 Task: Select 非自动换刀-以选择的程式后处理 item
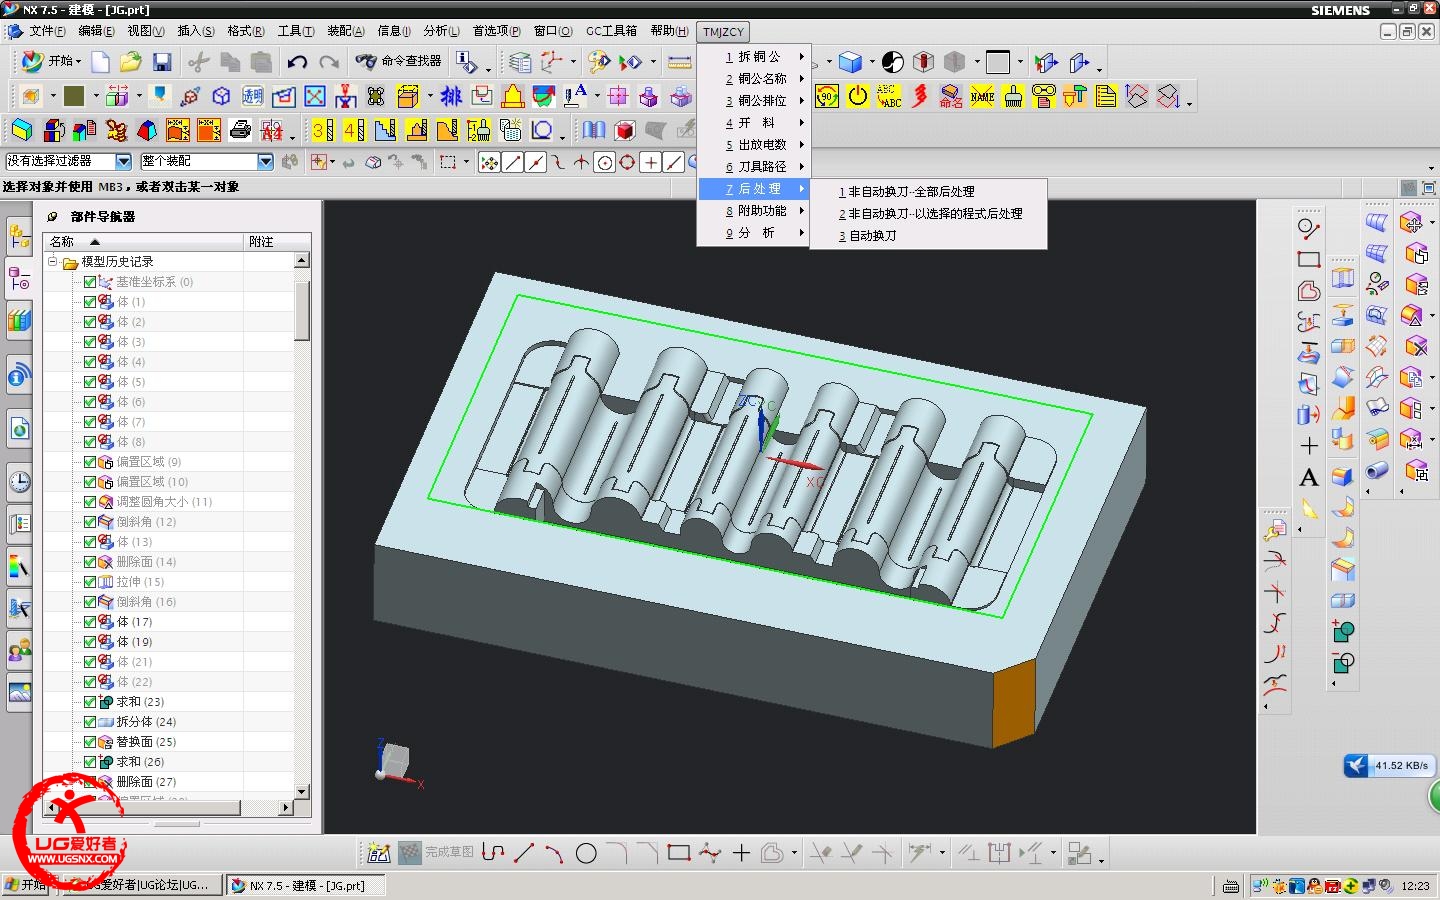928,213
